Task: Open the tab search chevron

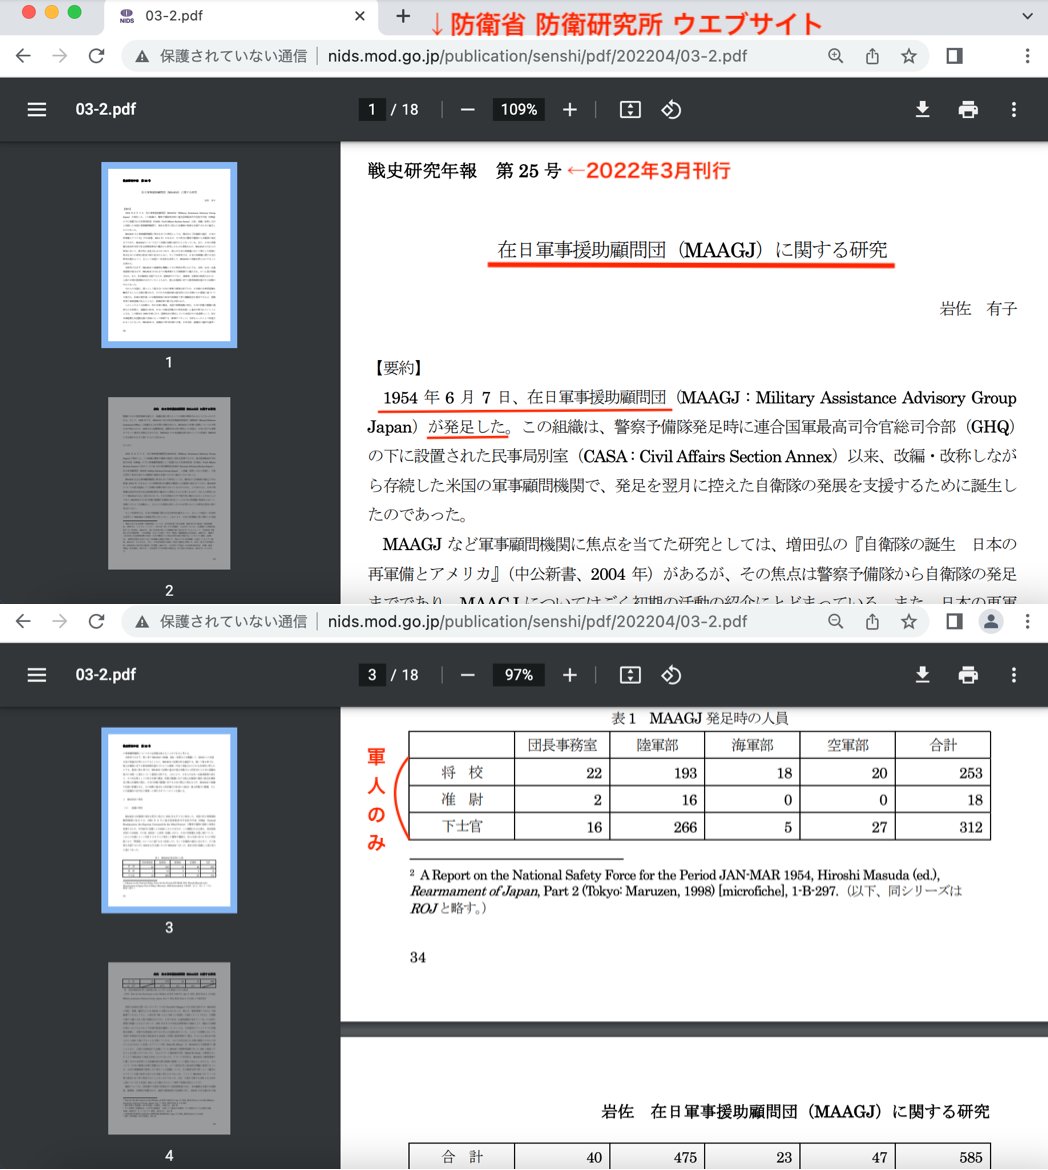Action: [x=1027, y=16]
